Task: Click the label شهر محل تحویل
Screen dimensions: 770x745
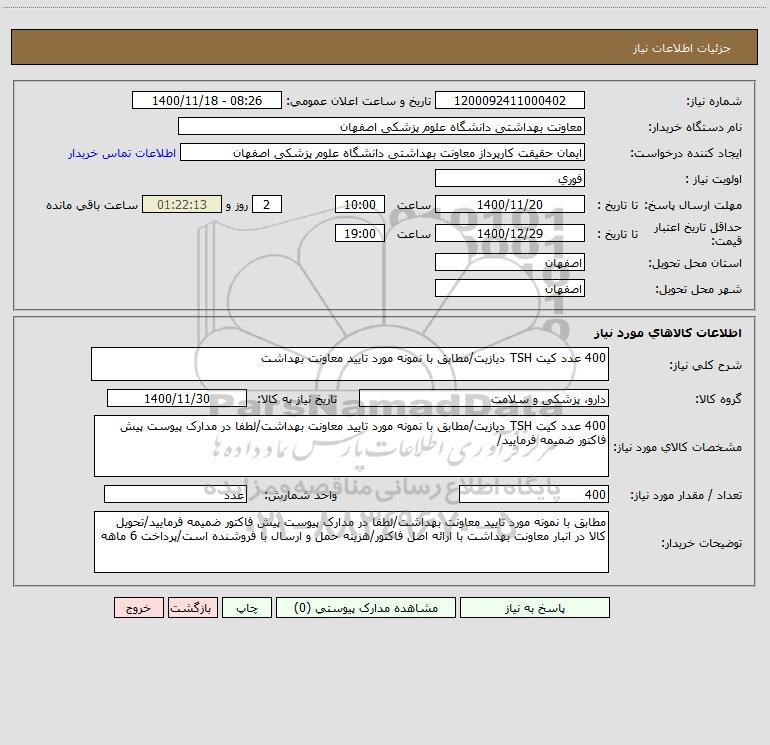Action: click(x=698, y=289)
